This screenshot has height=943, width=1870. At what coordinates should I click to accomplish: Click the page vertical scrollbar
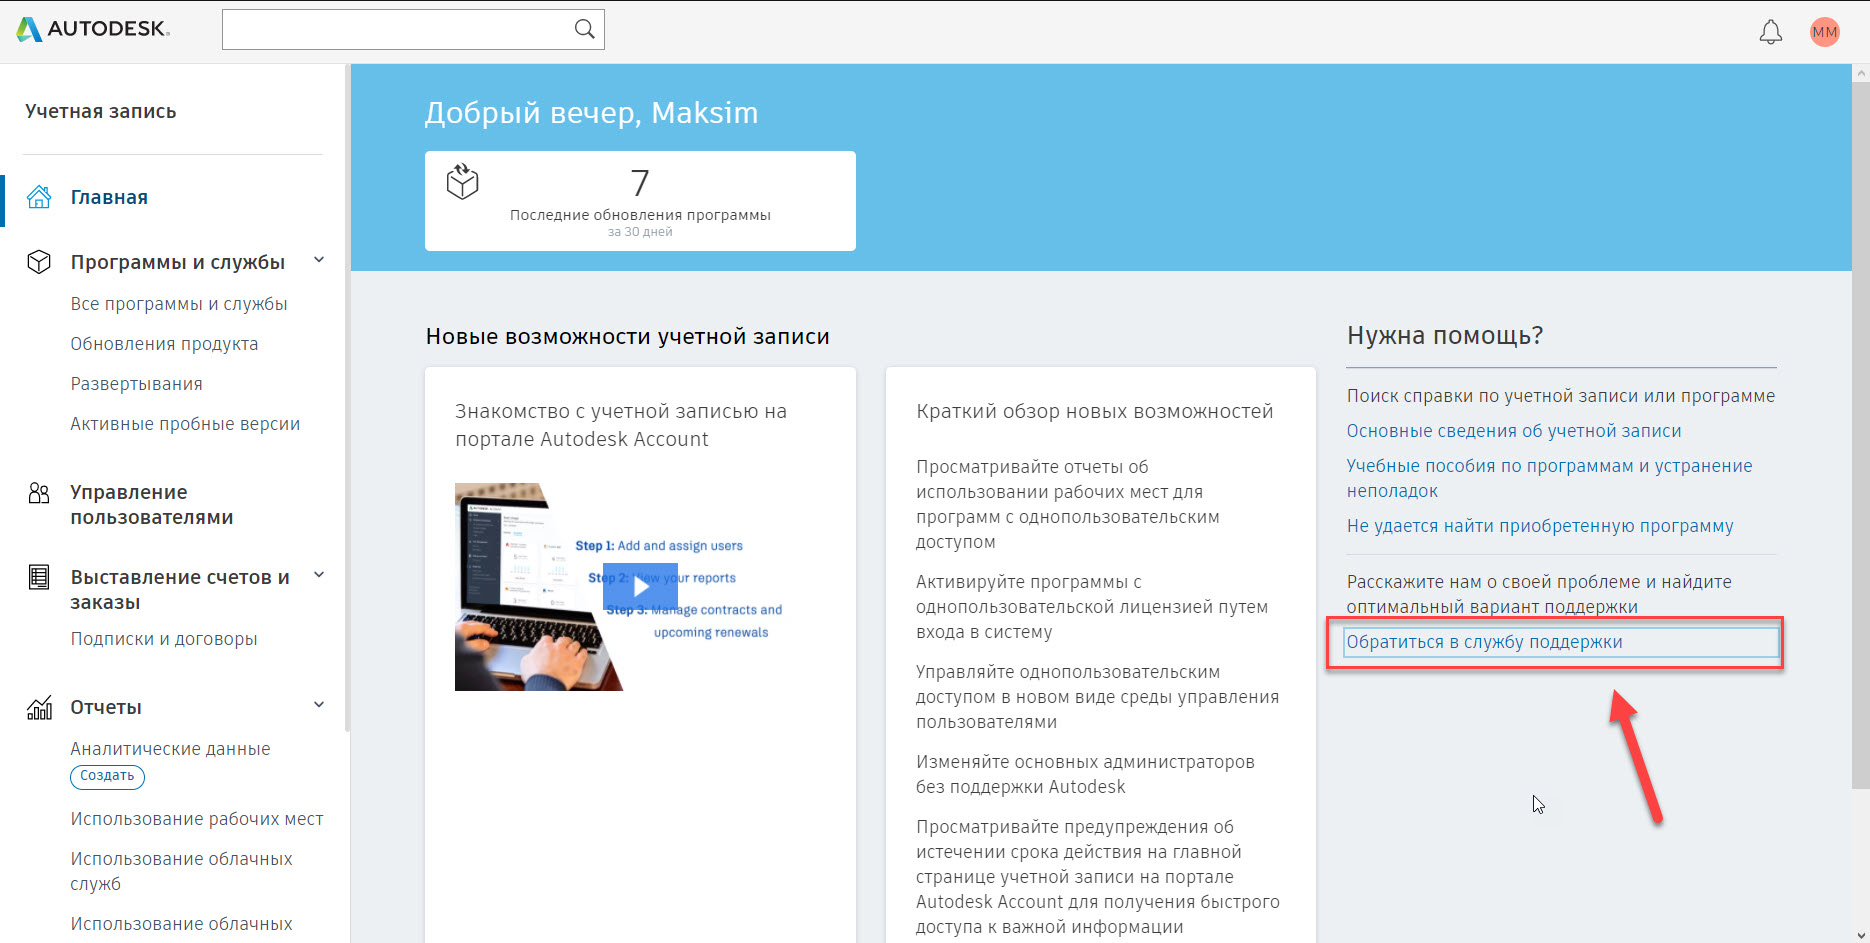pyautogui.click(x=1861, y=436)
